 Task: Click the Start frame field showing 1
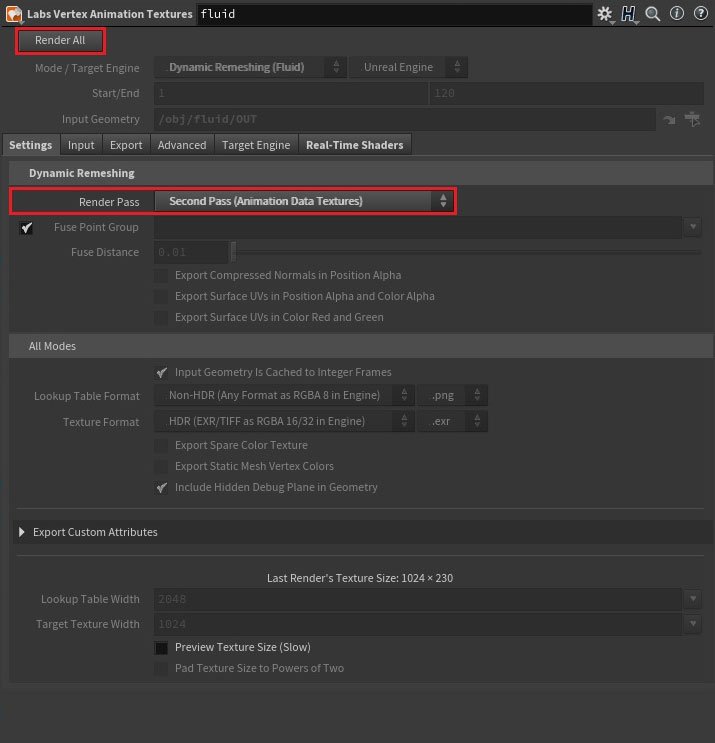point(290,93)
